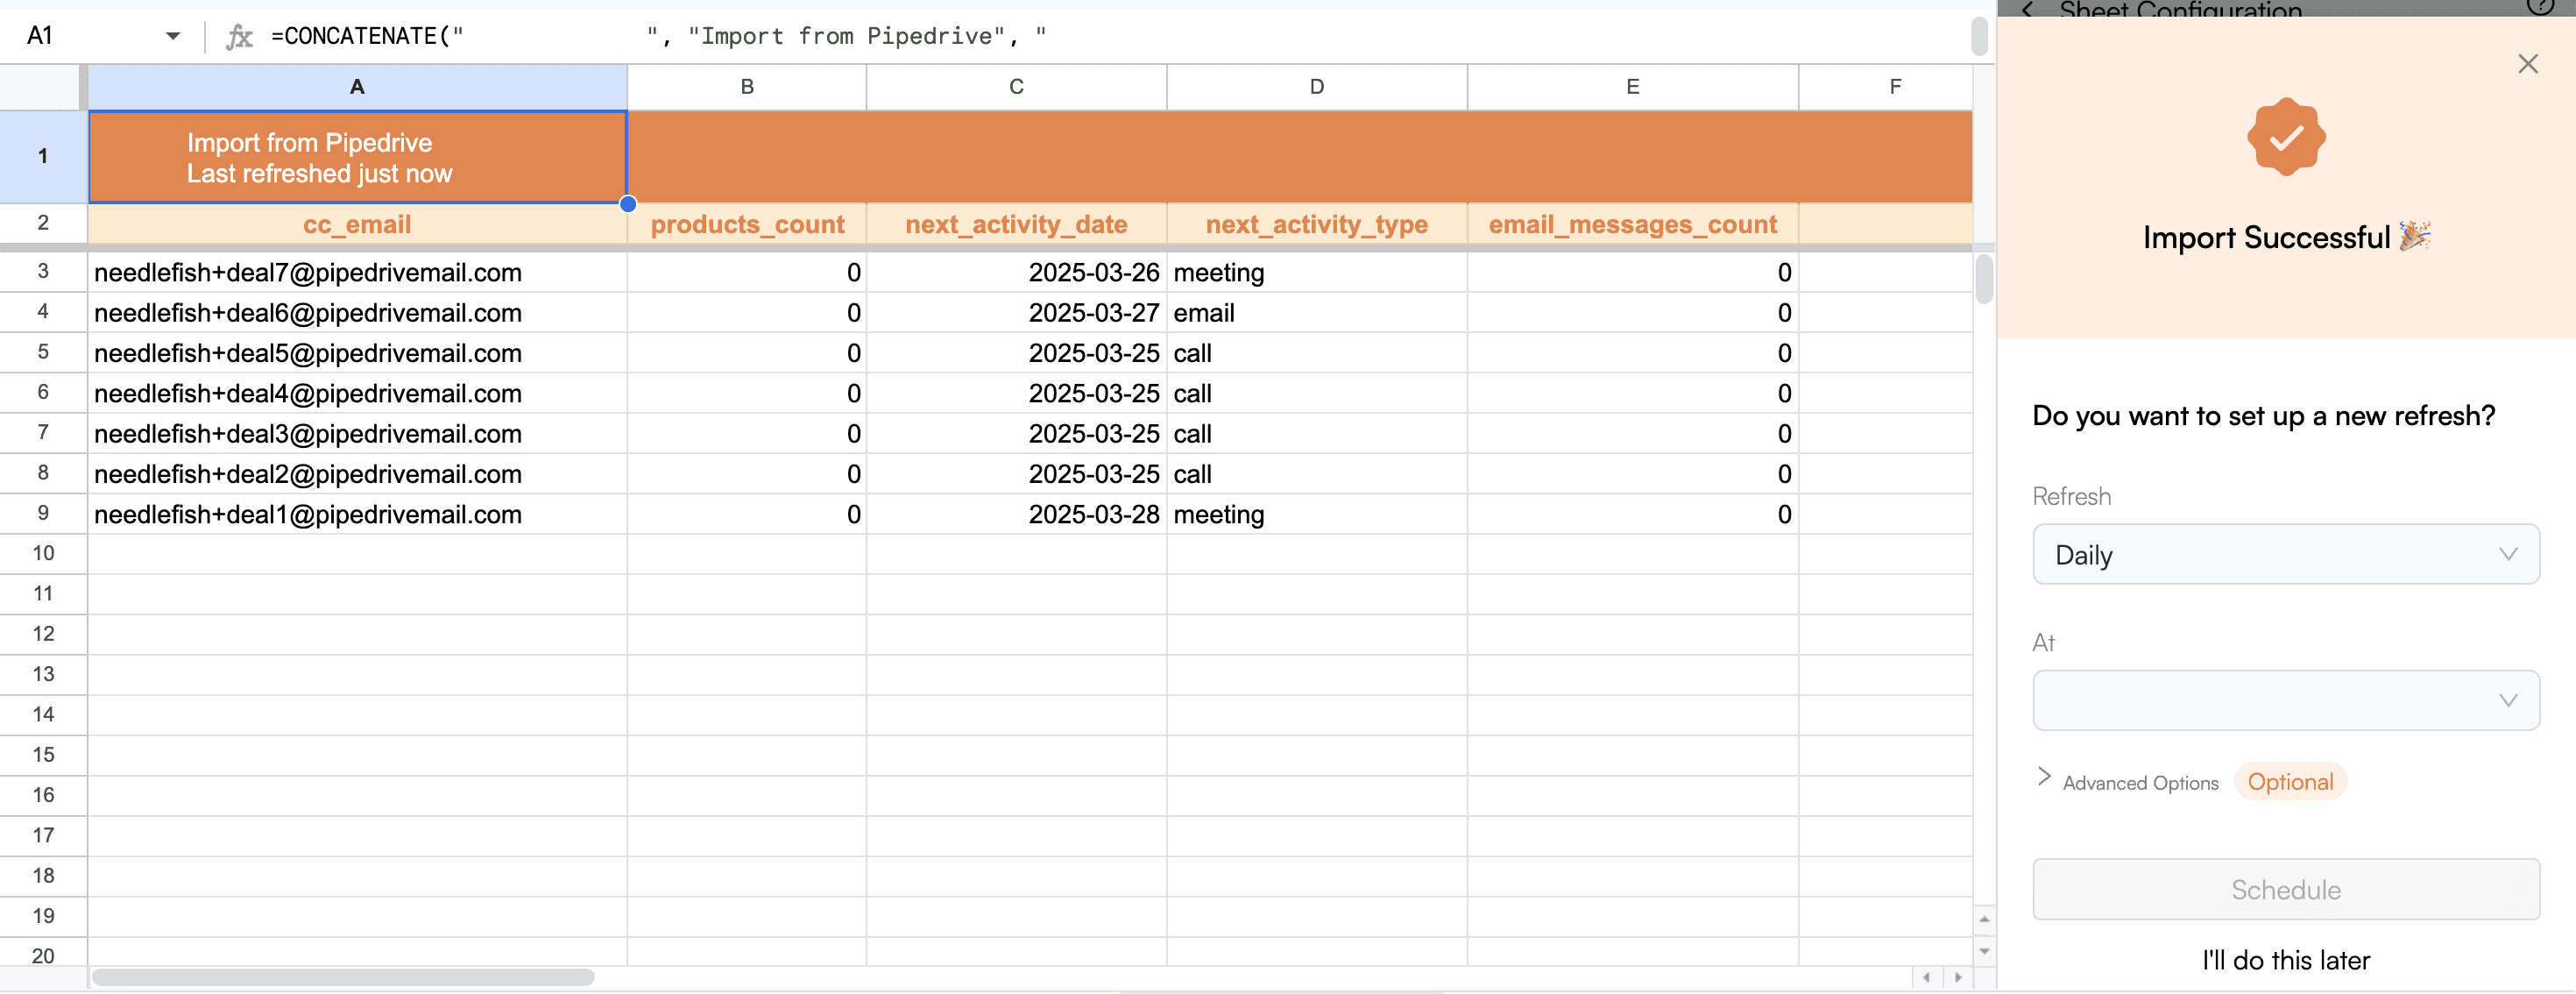Viewport: 2576px width, 994px height.
Task: Select row 10 header
Action: pos(43,553)
